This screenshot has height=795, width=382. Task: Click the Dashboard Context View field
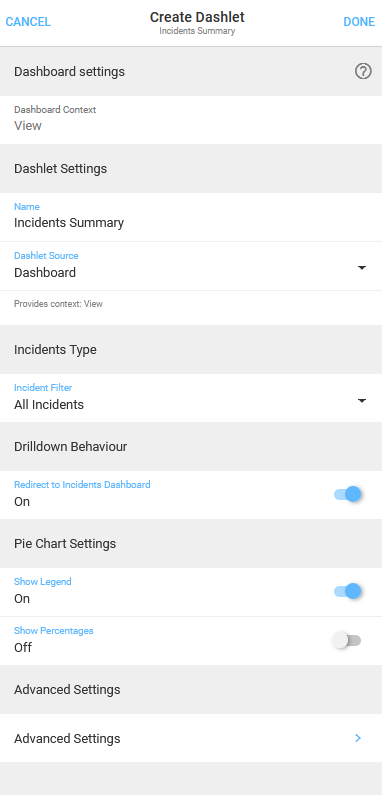191,120
